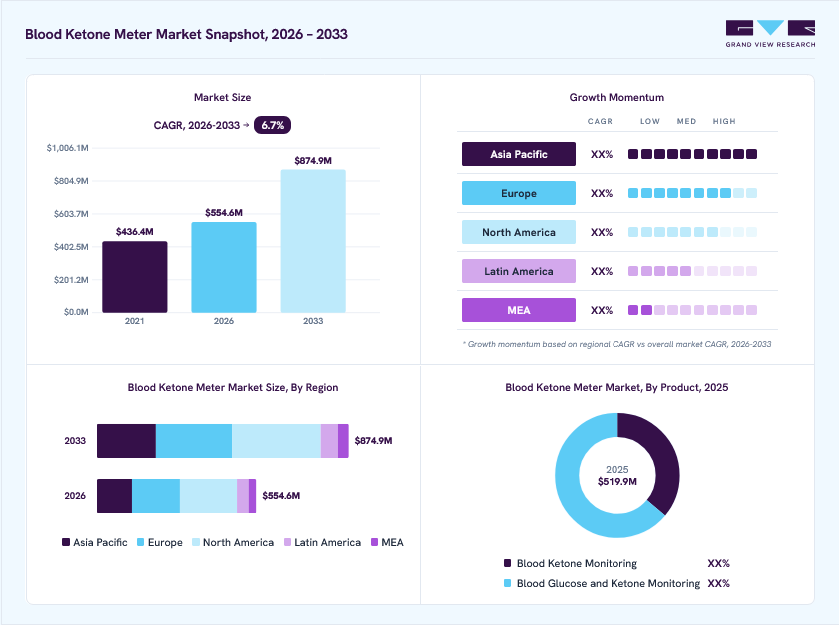This screenshot has width=840, height=625.
Task: Click the CAGR 6.7% badge
Action: click(x=272, y=125)
